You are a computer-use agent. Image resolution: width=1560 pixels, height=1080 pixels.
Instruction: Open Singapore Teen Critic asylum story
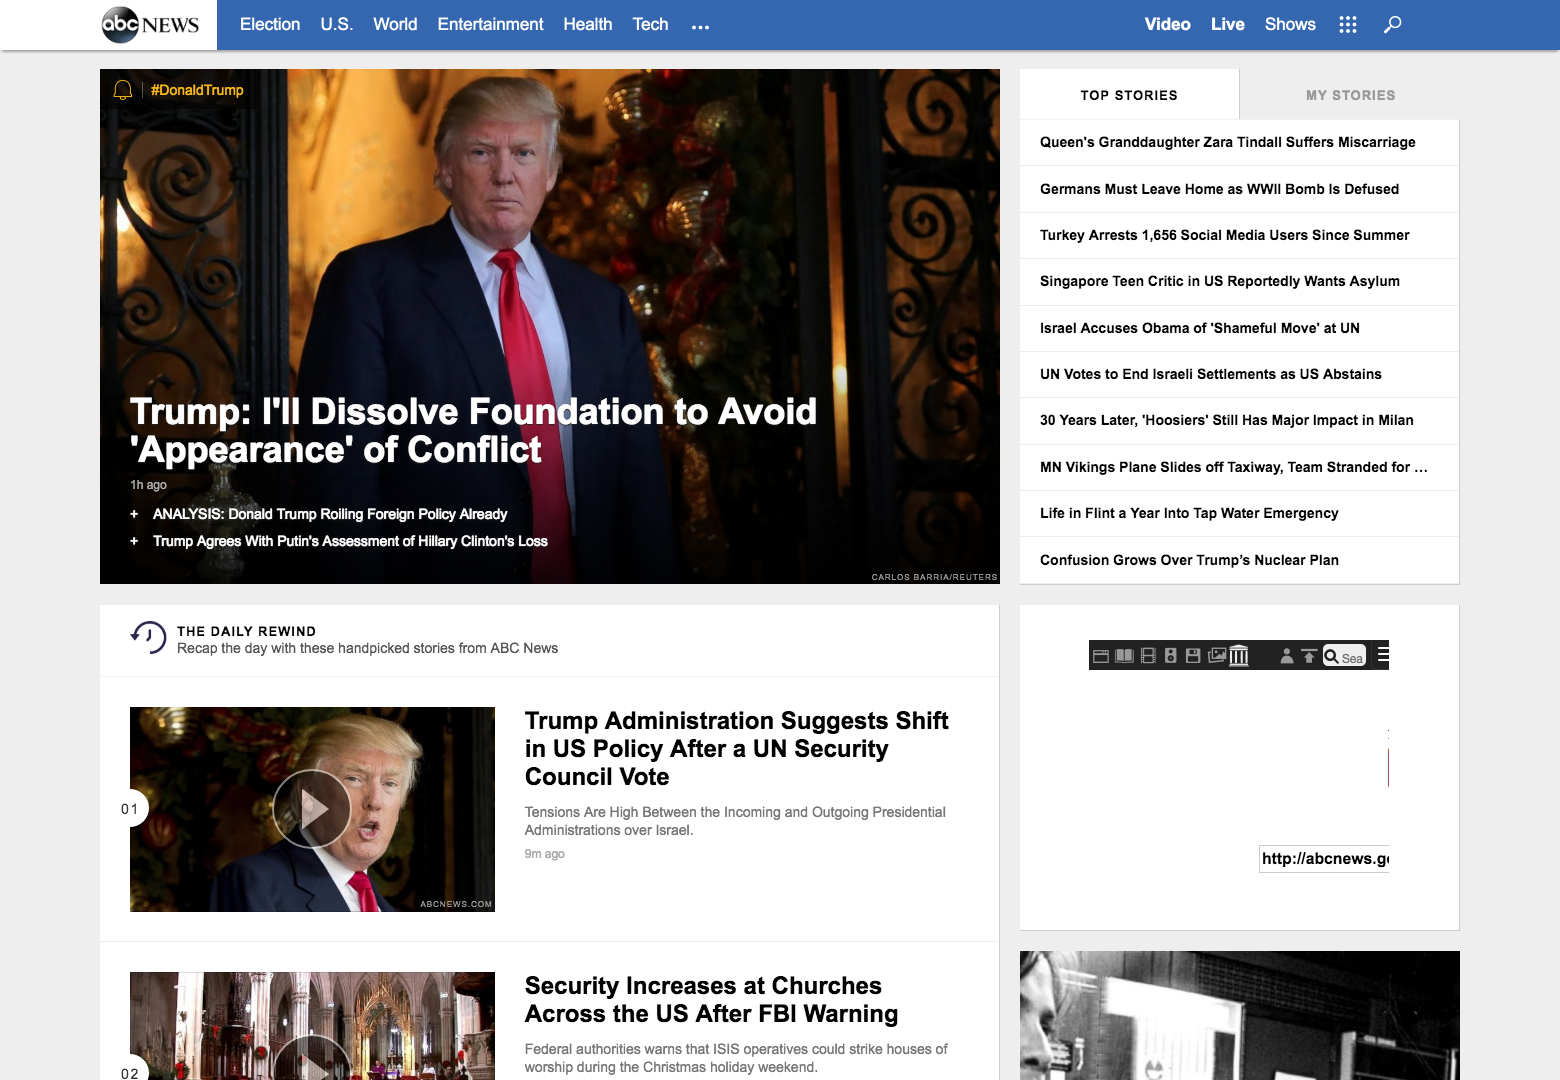[1220, 281]
